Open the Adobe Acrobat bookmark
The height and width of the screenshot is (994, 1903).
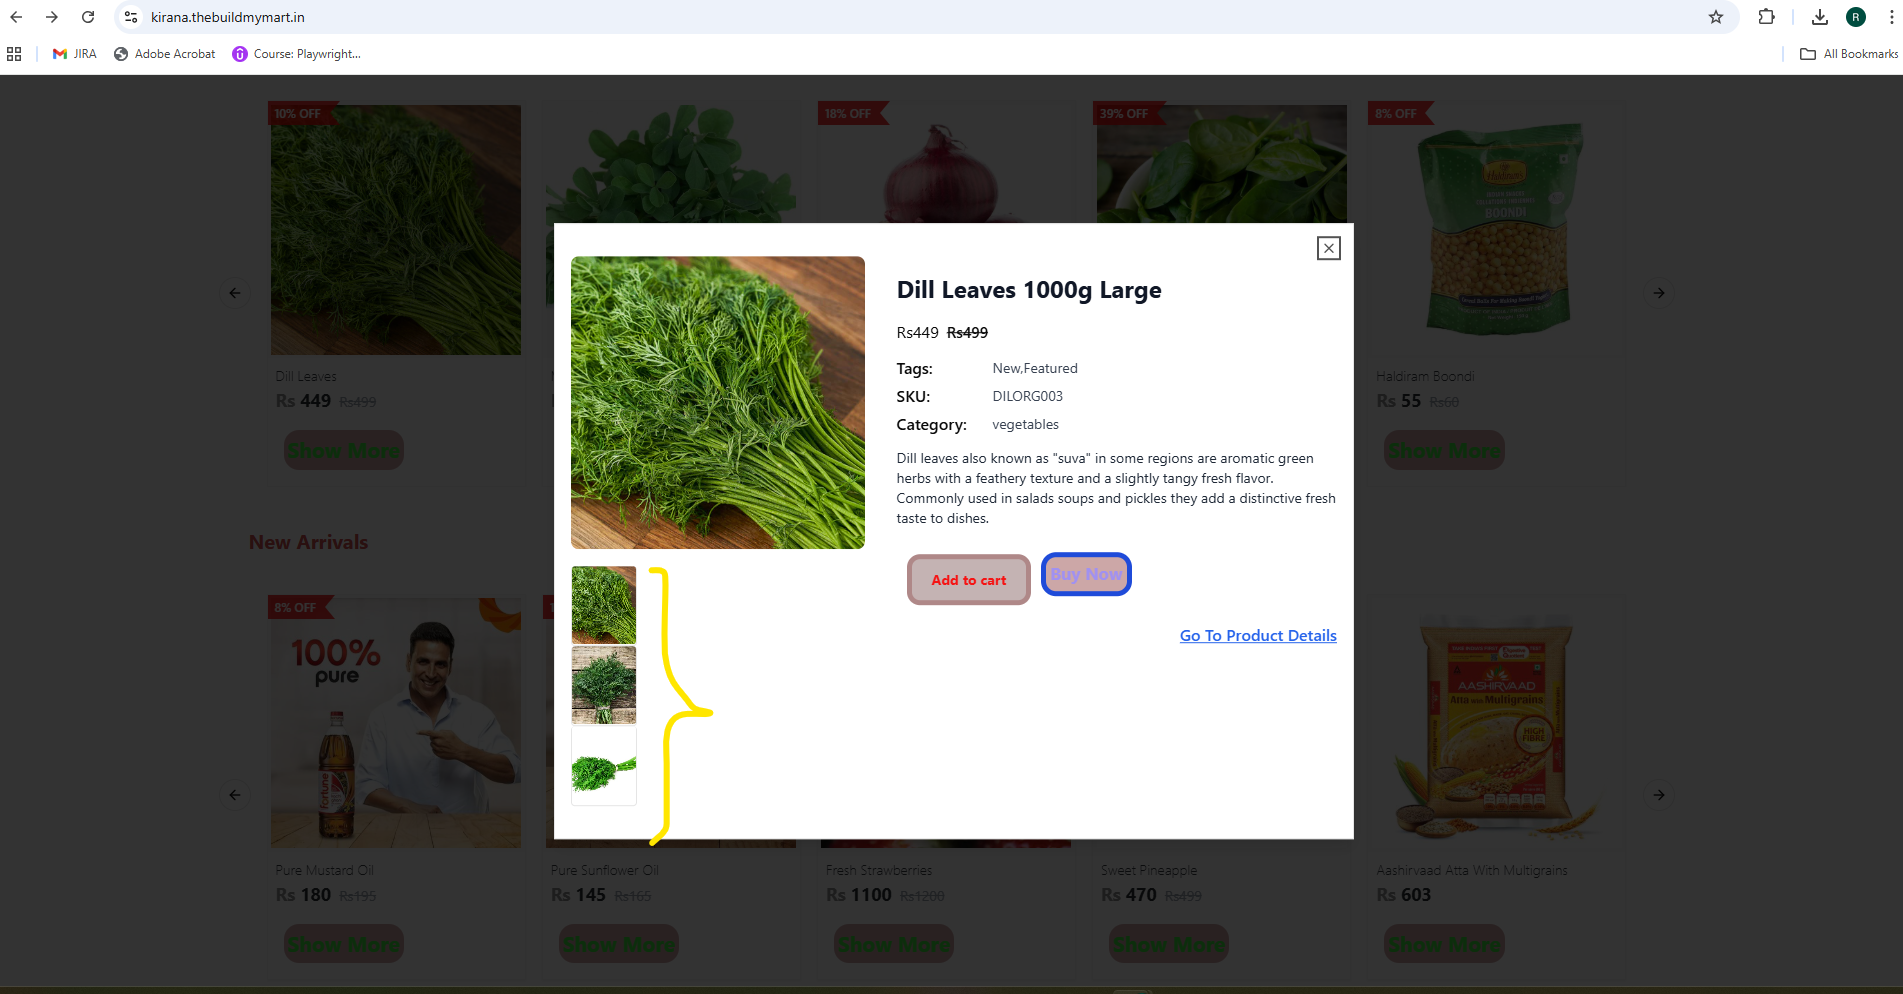click(x=165, y=54)
